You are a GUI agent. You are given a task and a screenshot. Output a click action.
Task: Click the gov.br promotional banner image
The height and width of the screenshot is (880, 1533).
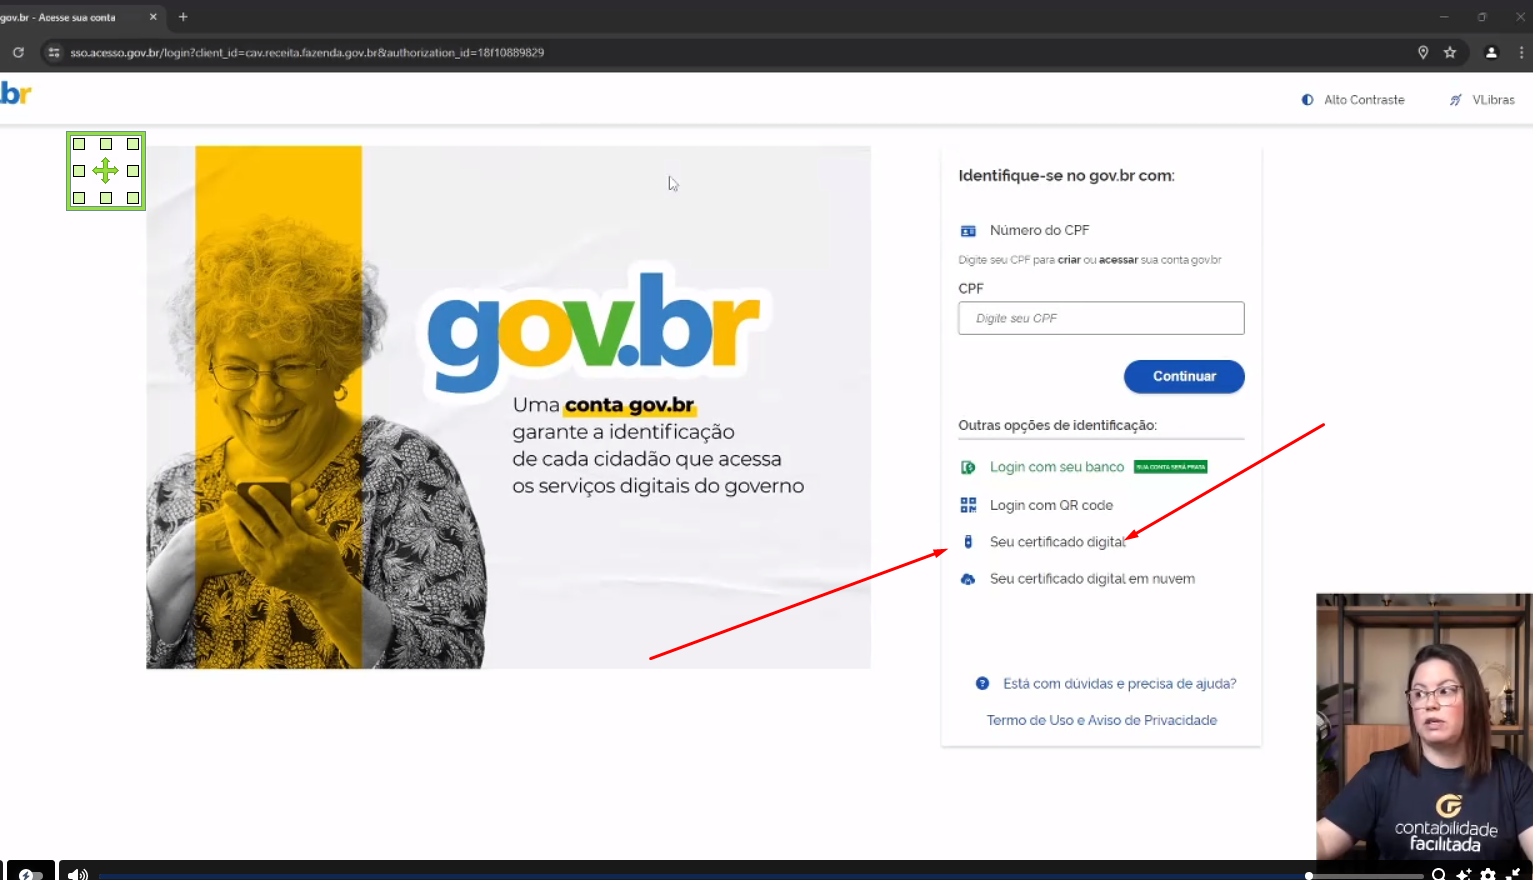[x=509, y=407]
